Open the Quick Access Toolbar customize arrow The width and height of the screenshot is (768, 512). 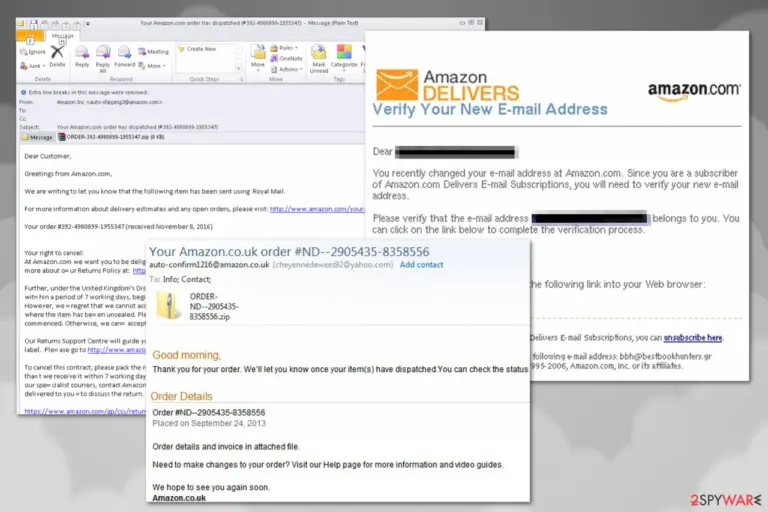click(88, 24)
